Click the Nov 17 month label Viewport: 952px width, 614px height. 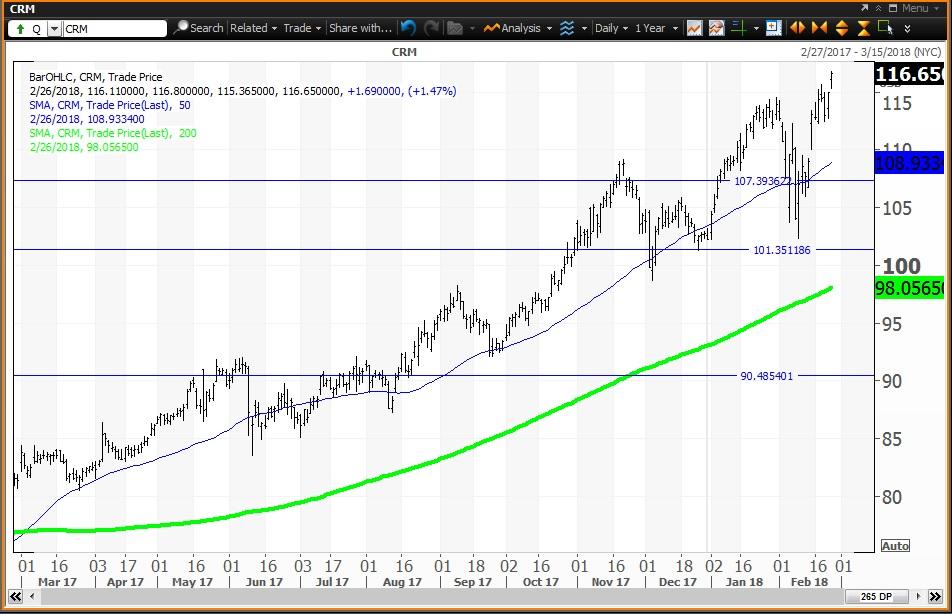pos(610,582)
